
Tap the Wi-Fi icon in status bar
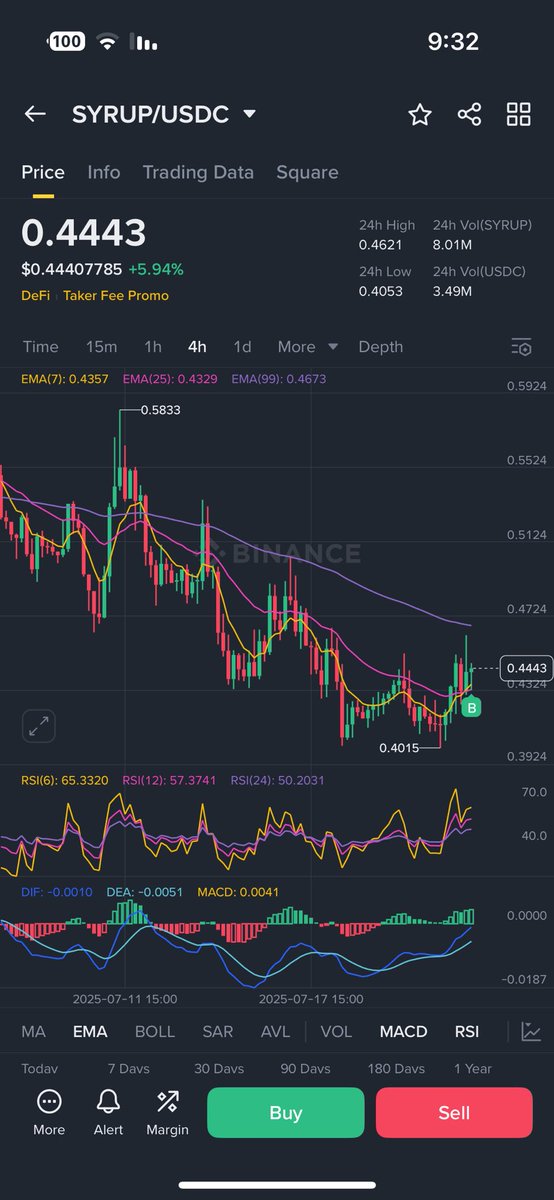107,42
